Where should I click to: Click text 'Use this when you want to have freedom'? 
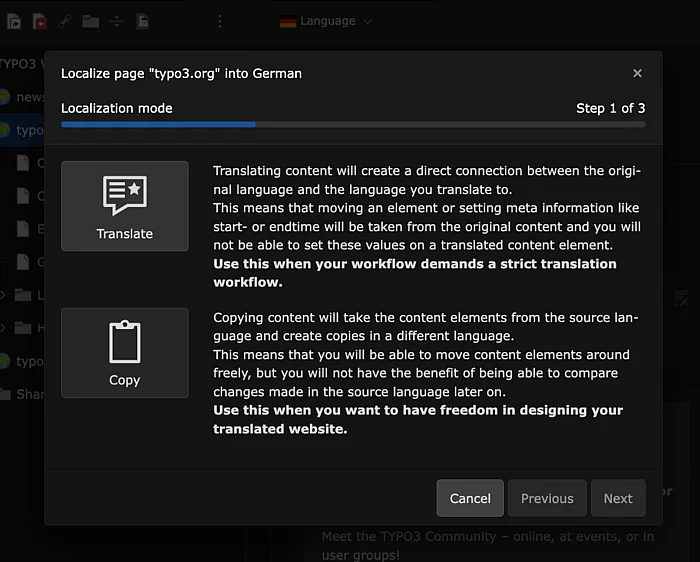355,410
